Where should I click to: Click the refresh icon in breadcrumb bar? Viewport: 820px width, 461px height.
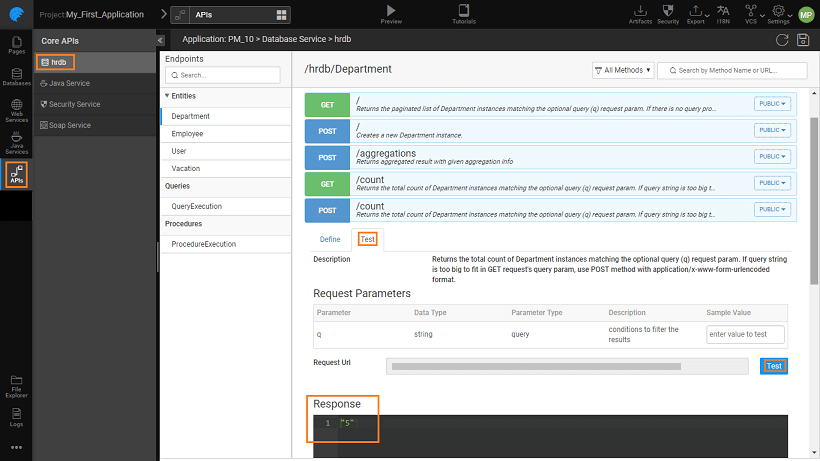[782, 39]
